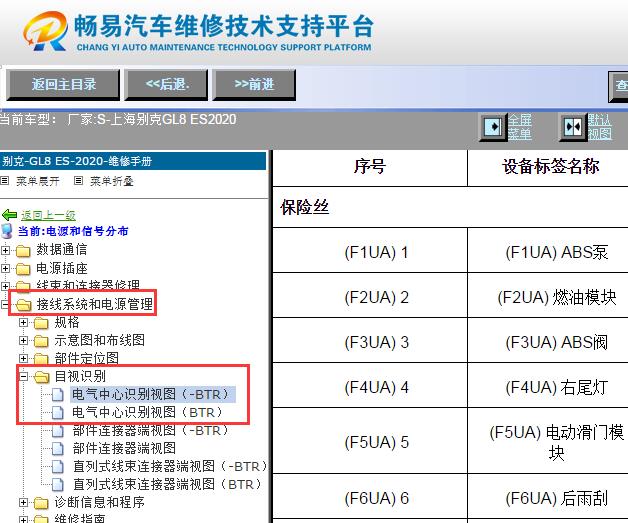The image size is (628, 523).
Task: Click the default view icon
Action: (573, 127)
